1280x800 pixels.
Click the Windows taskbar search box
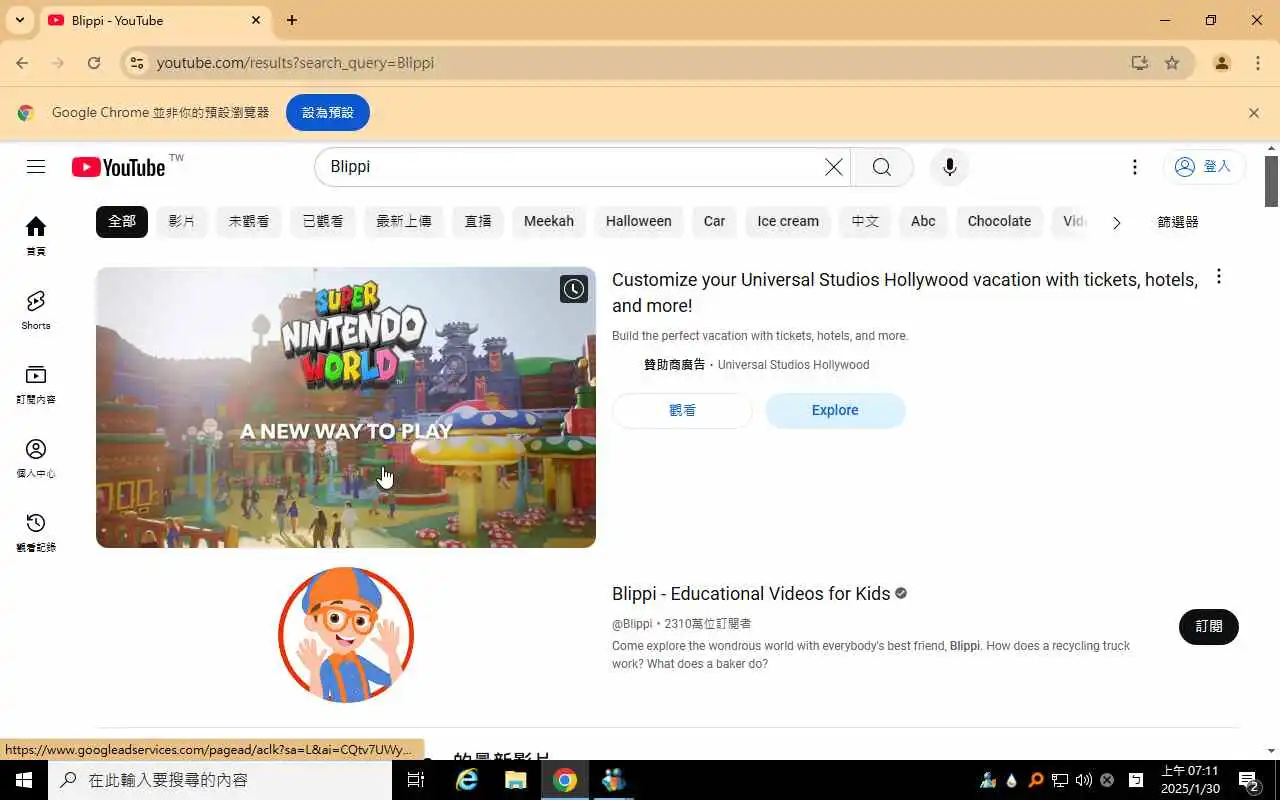coord(220,780)
